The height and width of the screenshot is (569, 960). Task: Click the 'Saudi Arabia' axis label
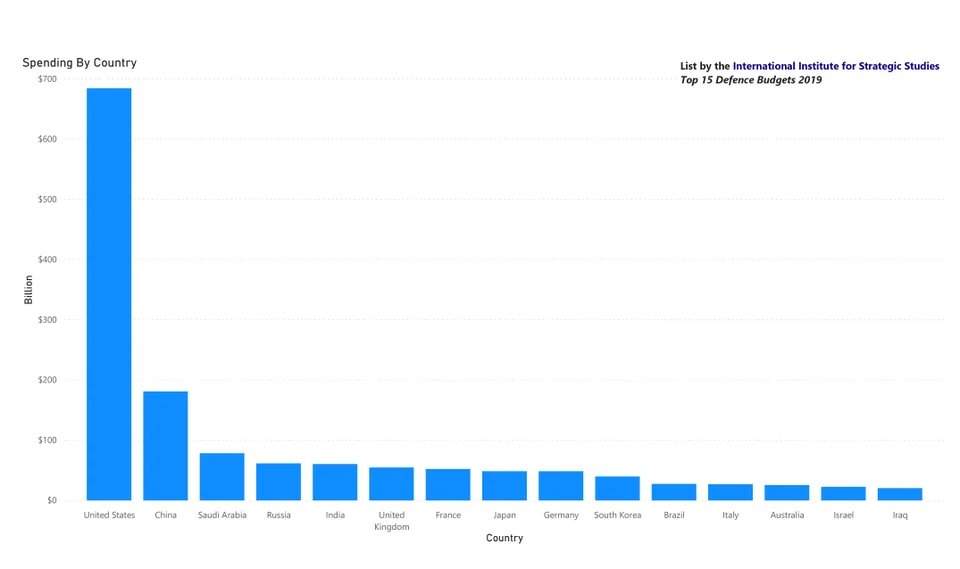222,515
